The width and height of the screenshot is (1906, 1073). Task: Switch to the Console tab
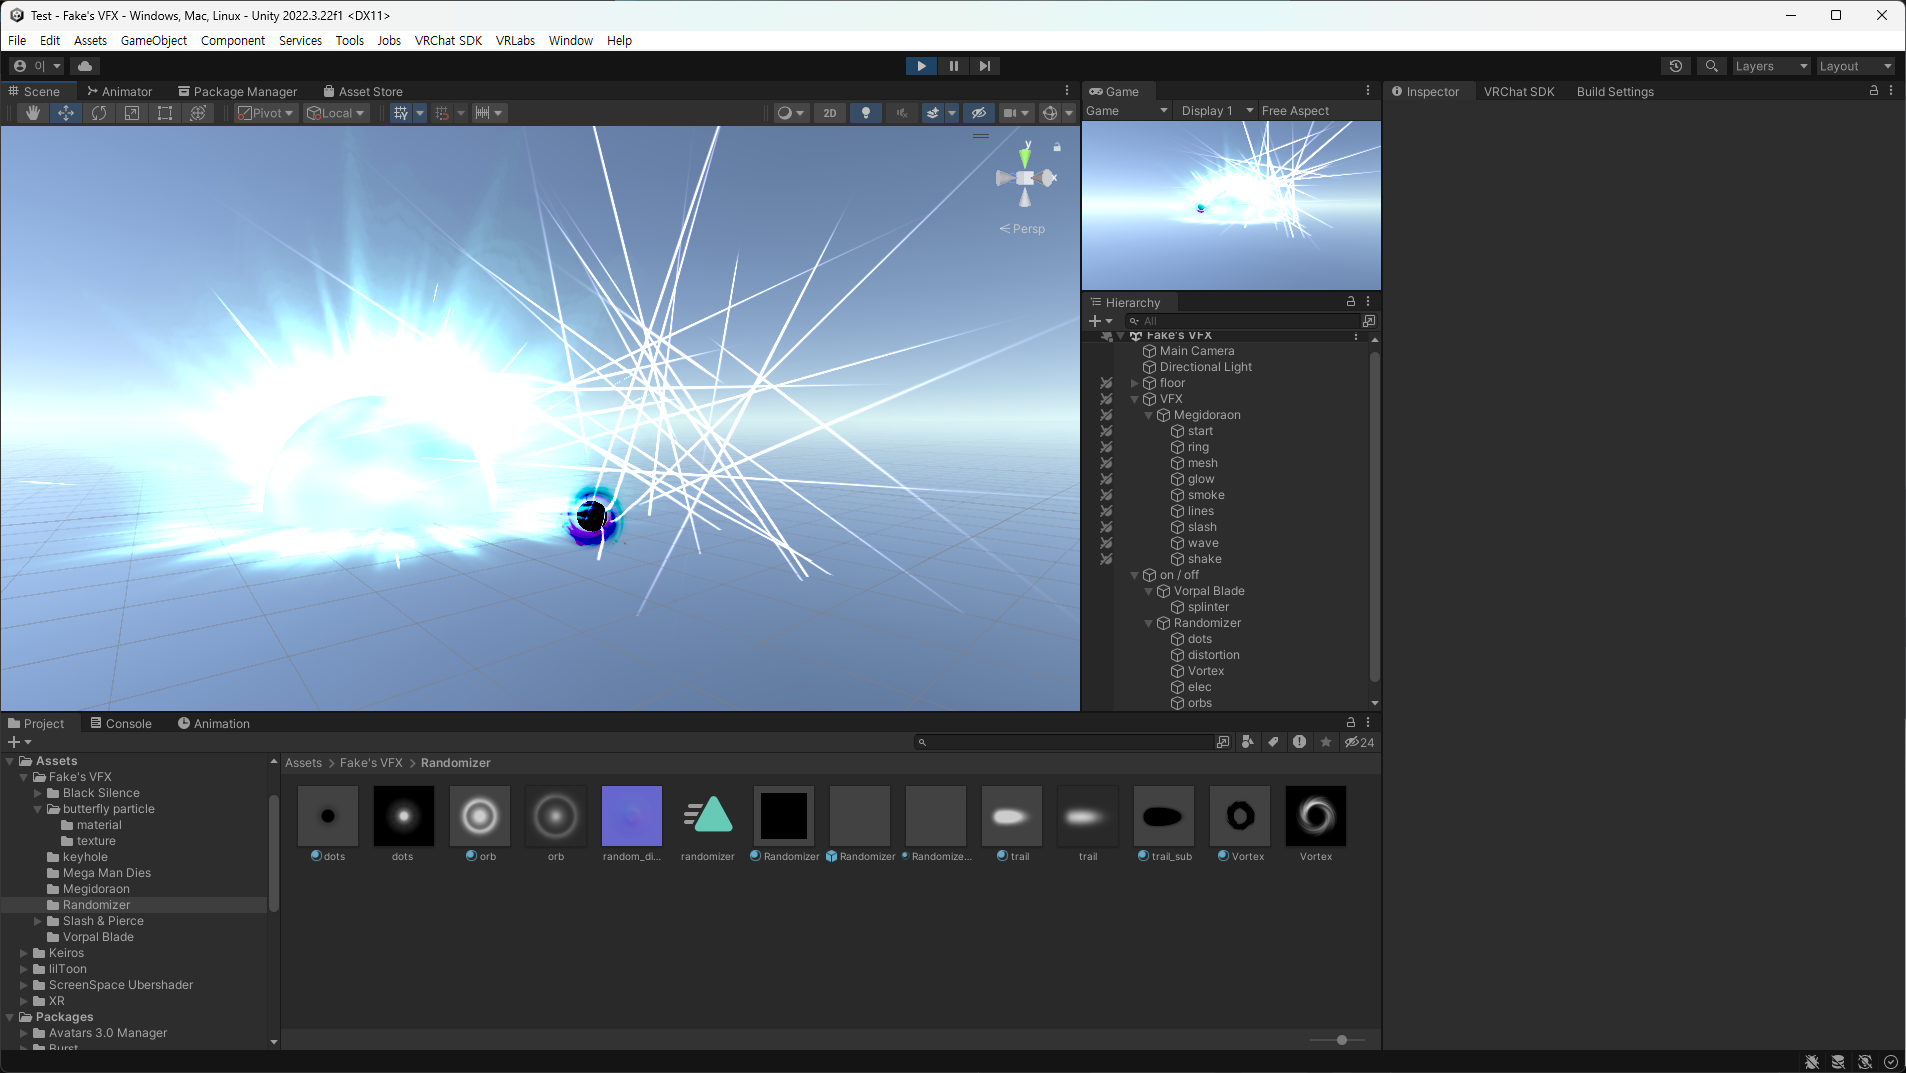click(121, 724)
